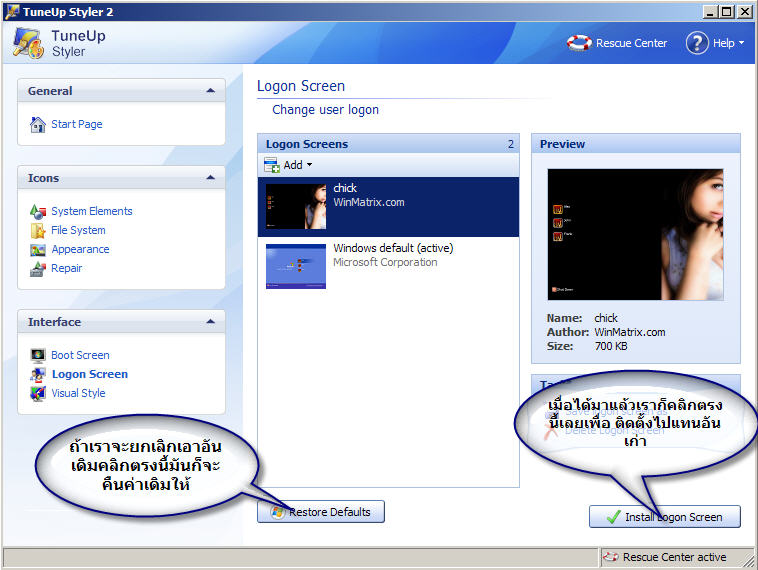
Task: Click the Change user logon subtitle
Action: [x=325, y=110]
